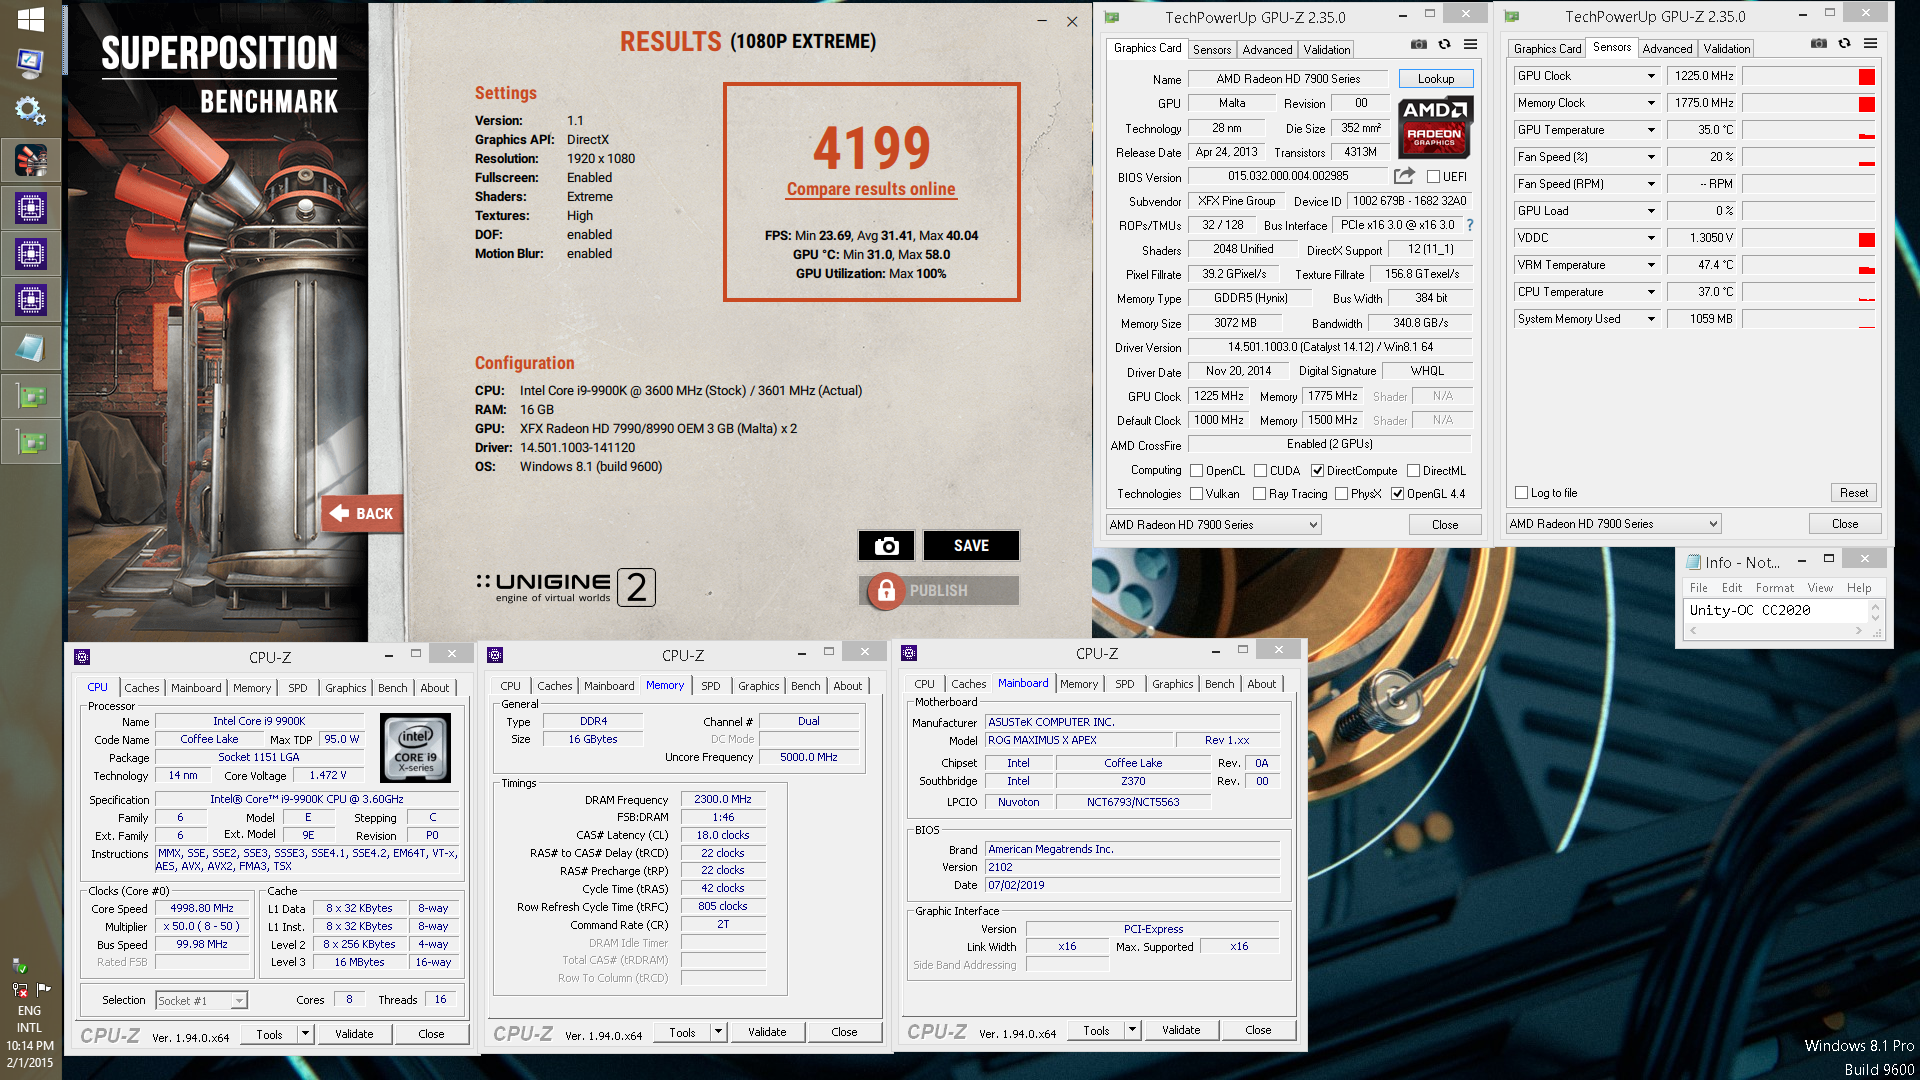Expand the GPU Clock sensor dropdown
This screenshot has height=1080, width=1920.
1651,76
